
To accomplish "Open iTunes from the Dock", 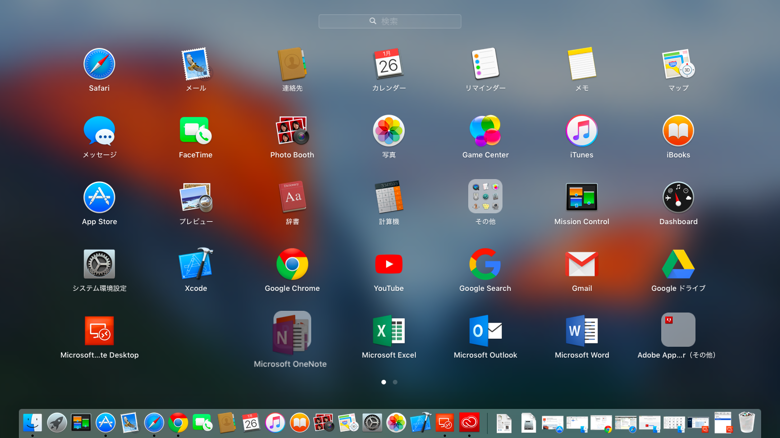I will [275, 423].
